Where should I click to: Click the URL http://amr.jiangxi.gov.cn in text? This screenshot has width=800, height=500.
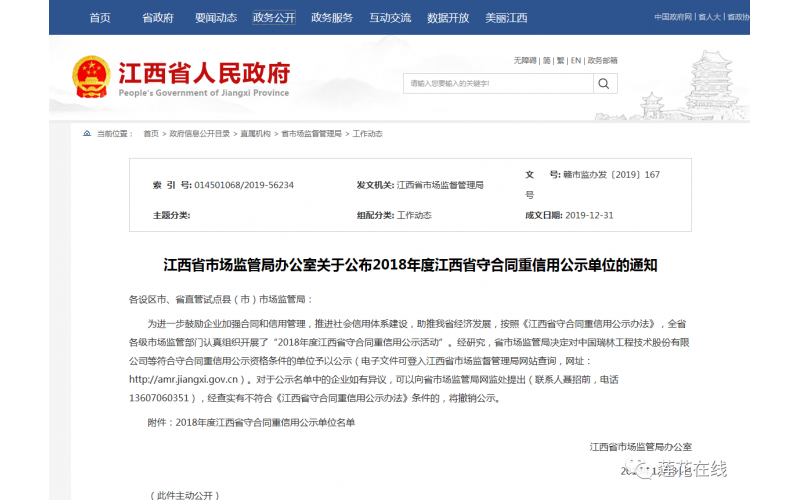pos(184,380)
